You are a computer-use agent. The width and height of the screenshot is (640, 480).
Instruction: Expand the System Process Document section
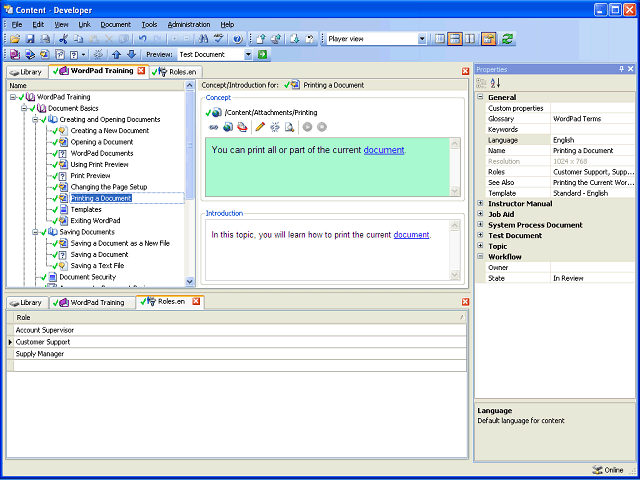(x=480, y=224)
